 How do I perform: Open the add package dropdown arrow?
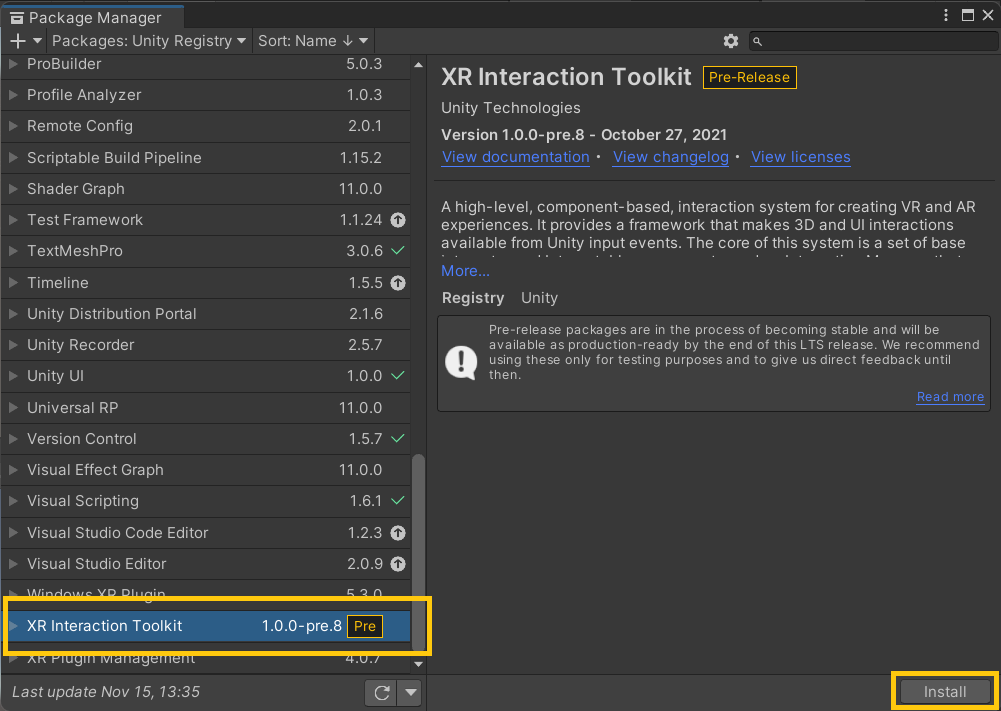(38, 41)
